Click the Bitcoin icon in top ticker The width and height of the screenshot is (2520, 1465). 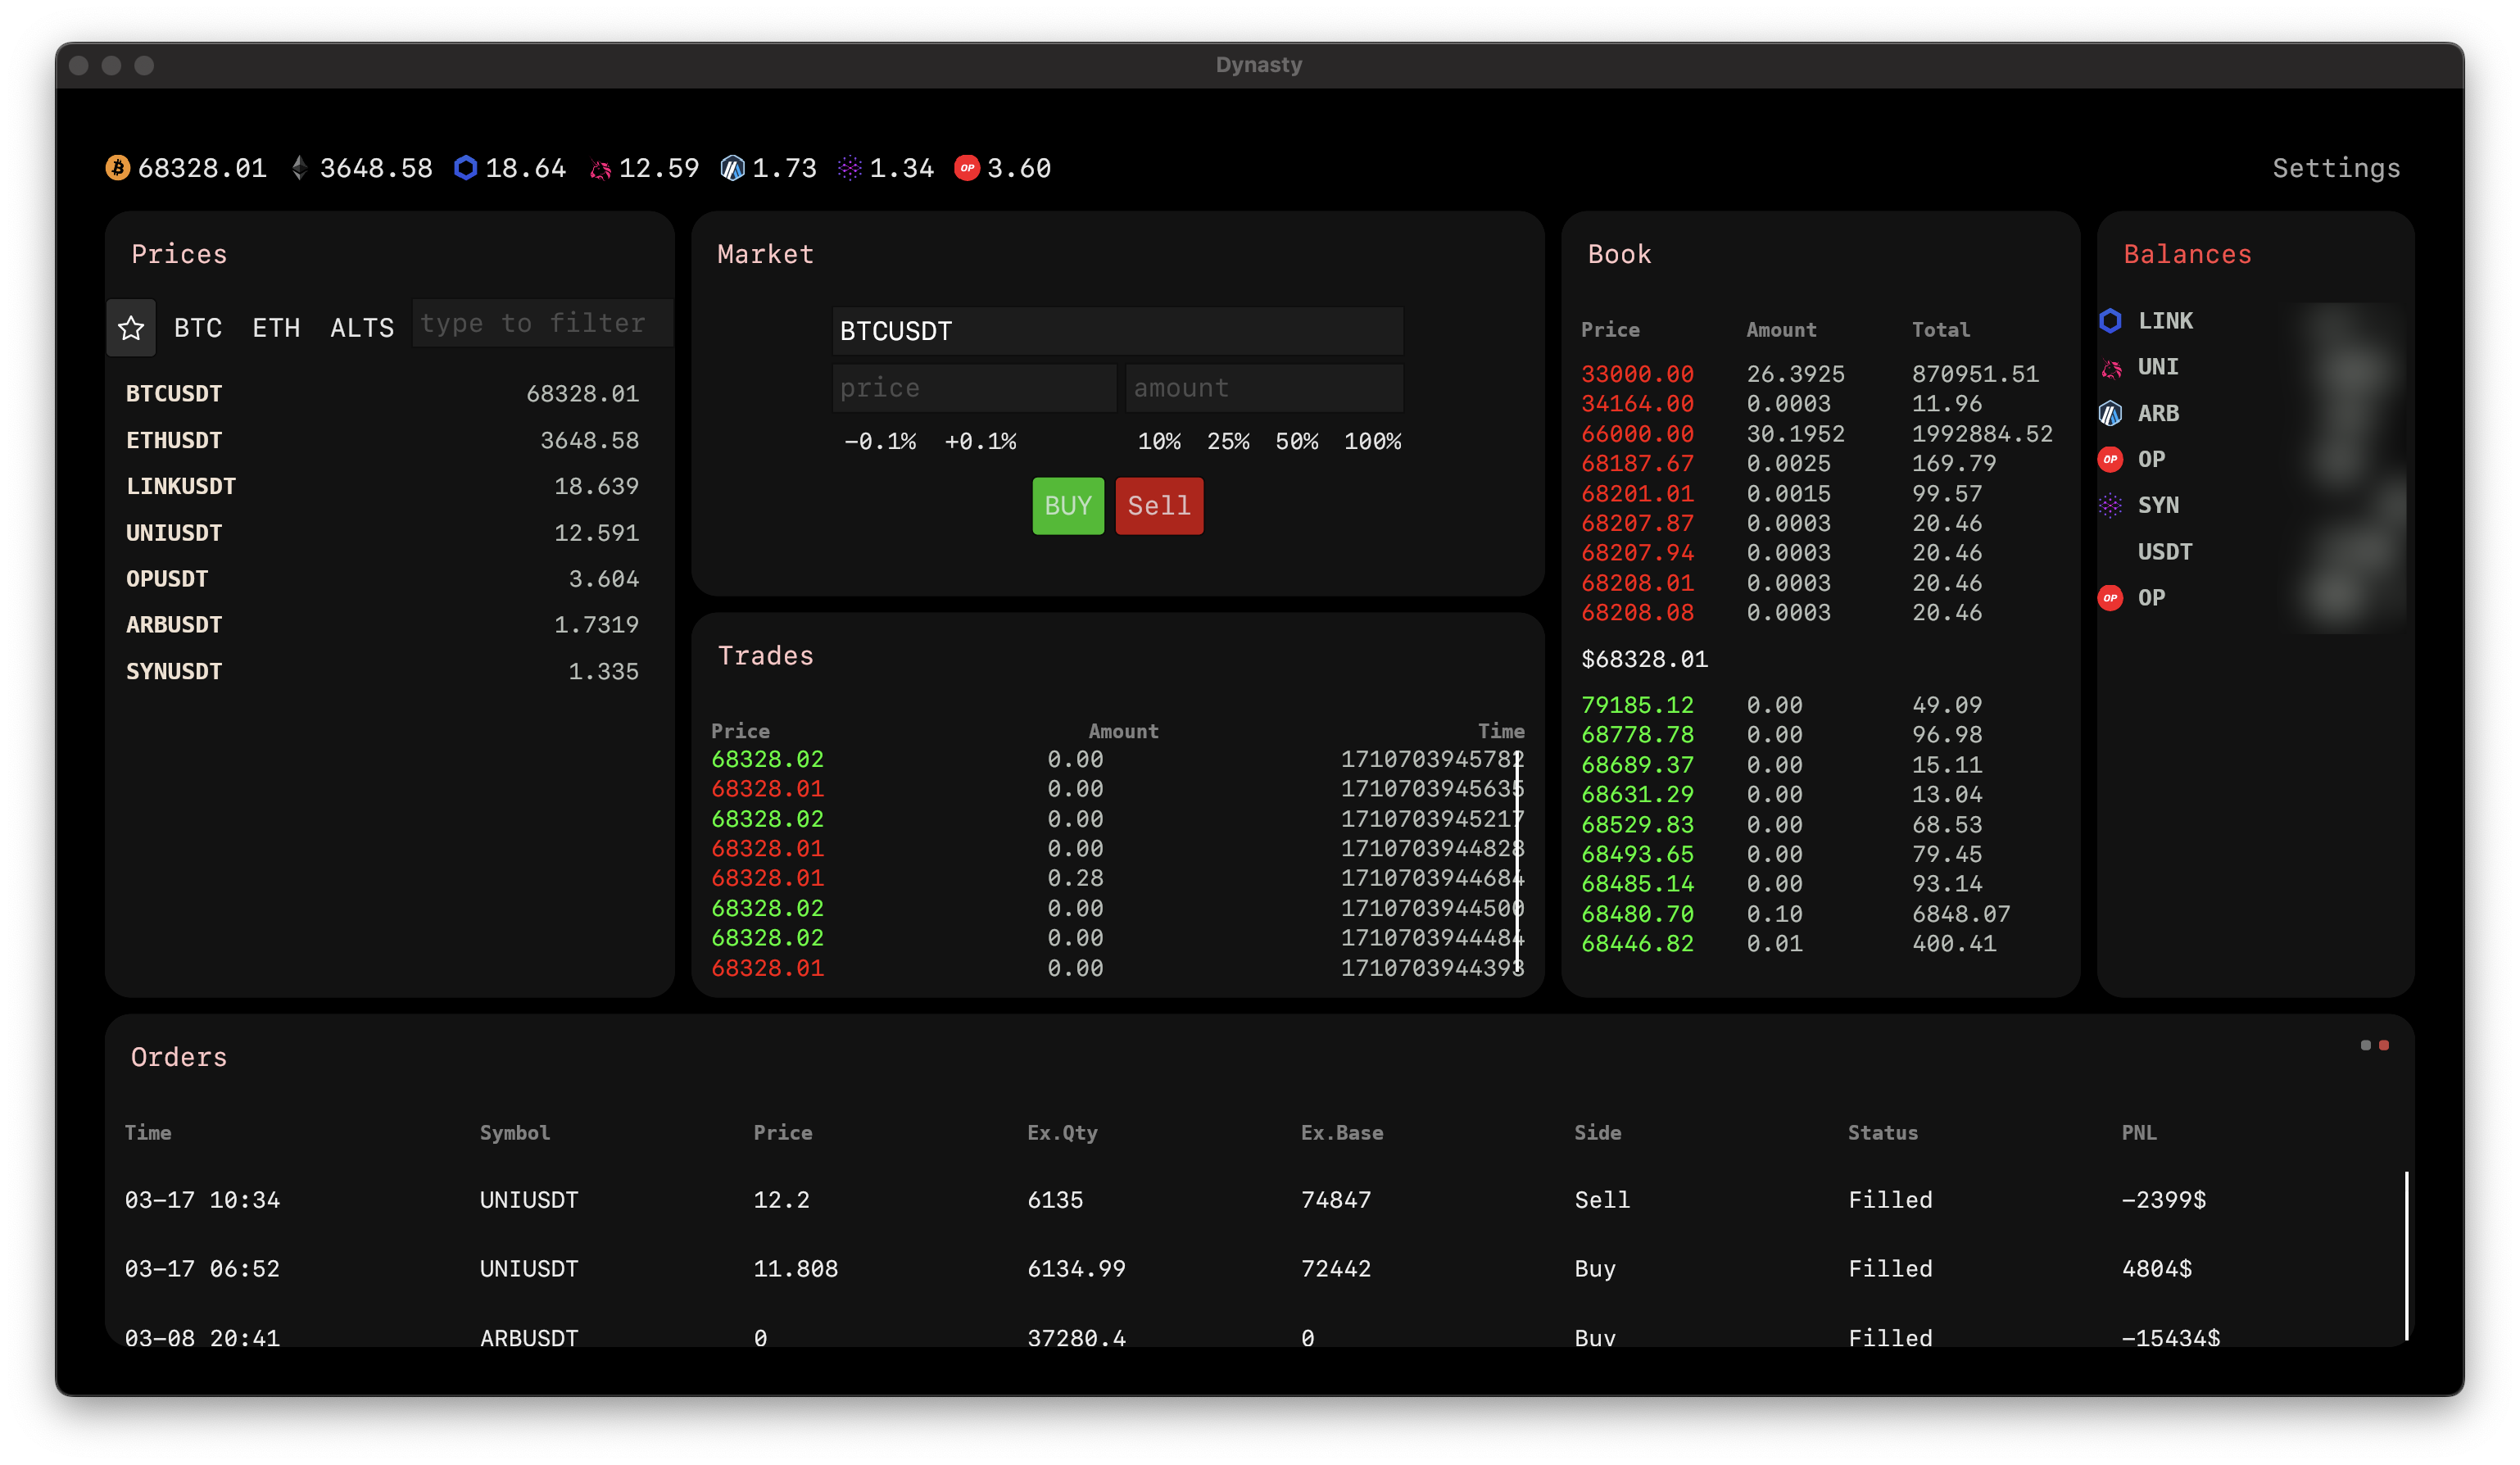[118, 168]
